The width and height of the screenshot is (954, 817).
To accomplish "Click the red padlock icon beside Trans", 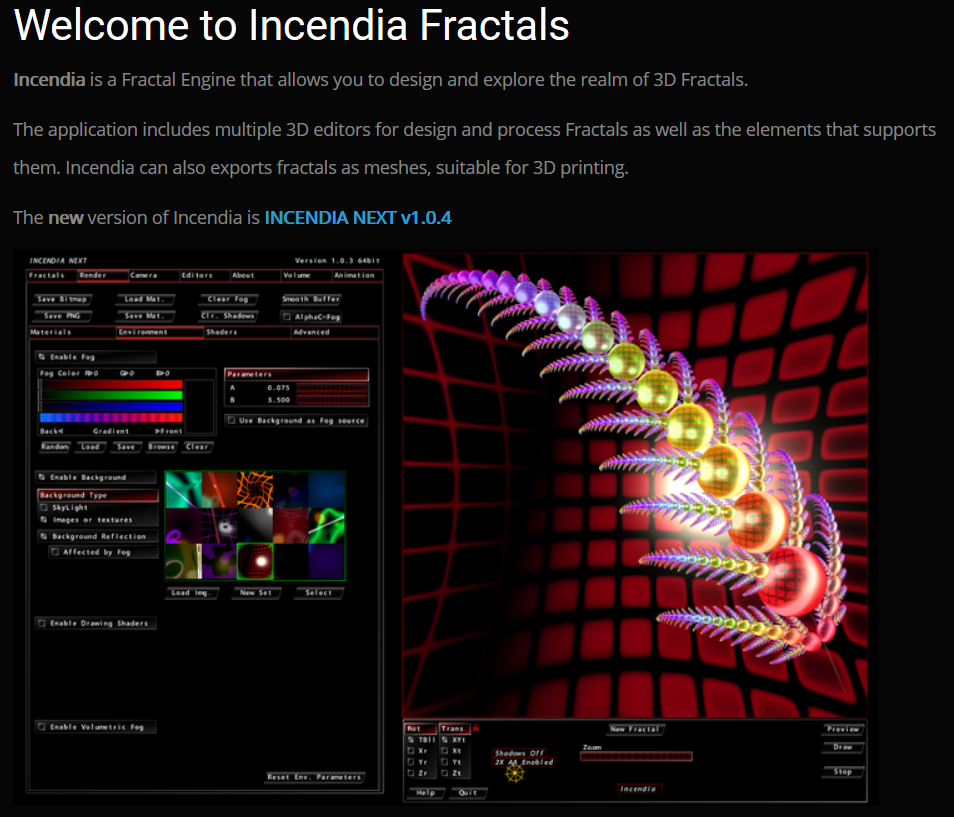I will pyautogui.click(x=476, y=728).
